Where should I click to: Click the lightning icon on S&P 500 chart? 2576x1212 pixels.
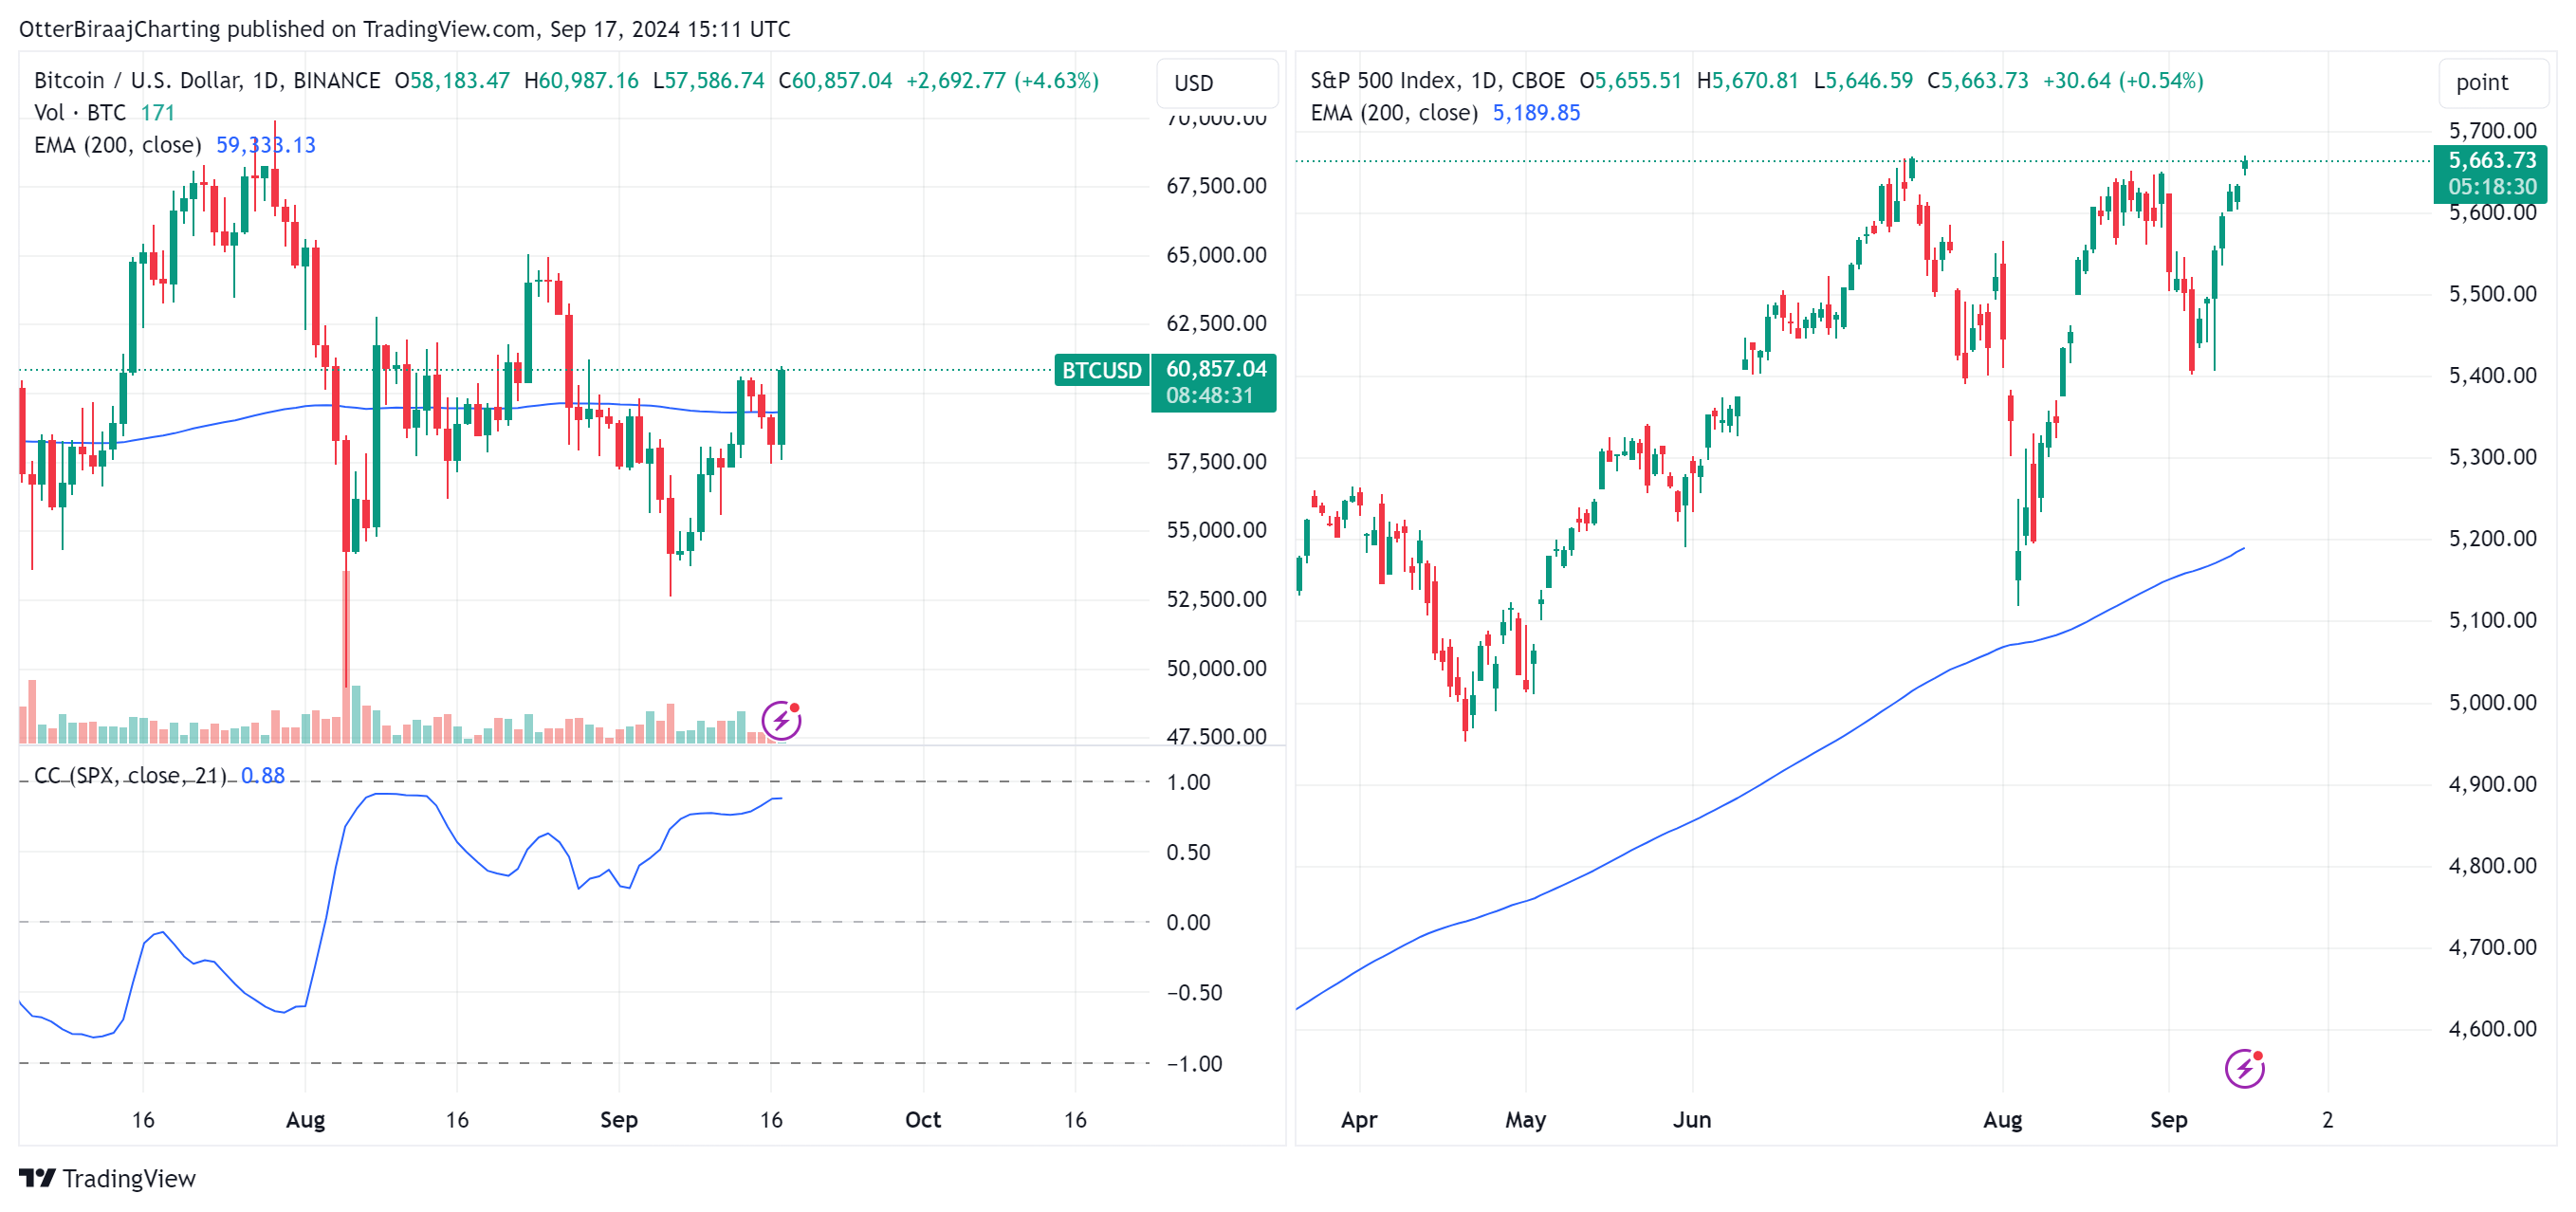(2244, 1068)
